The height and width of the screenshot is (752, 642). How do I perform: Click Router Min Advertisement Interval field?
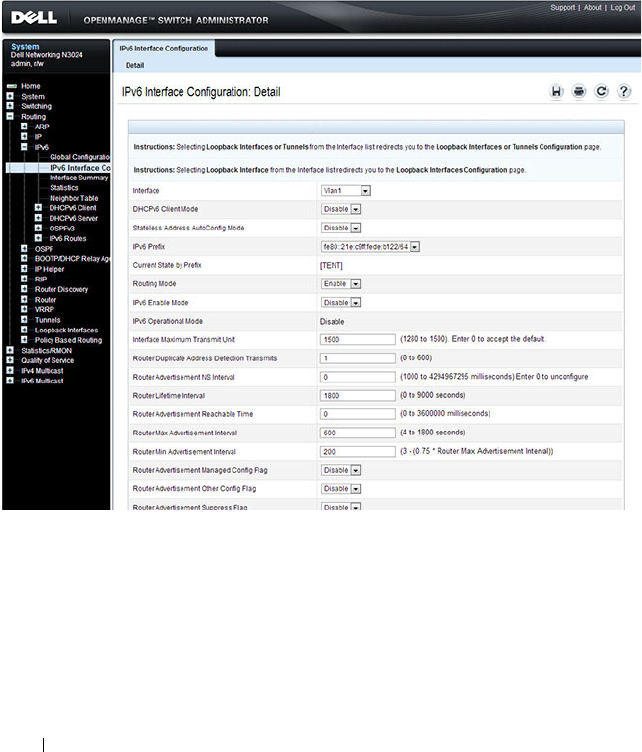[x=358, y=451]
